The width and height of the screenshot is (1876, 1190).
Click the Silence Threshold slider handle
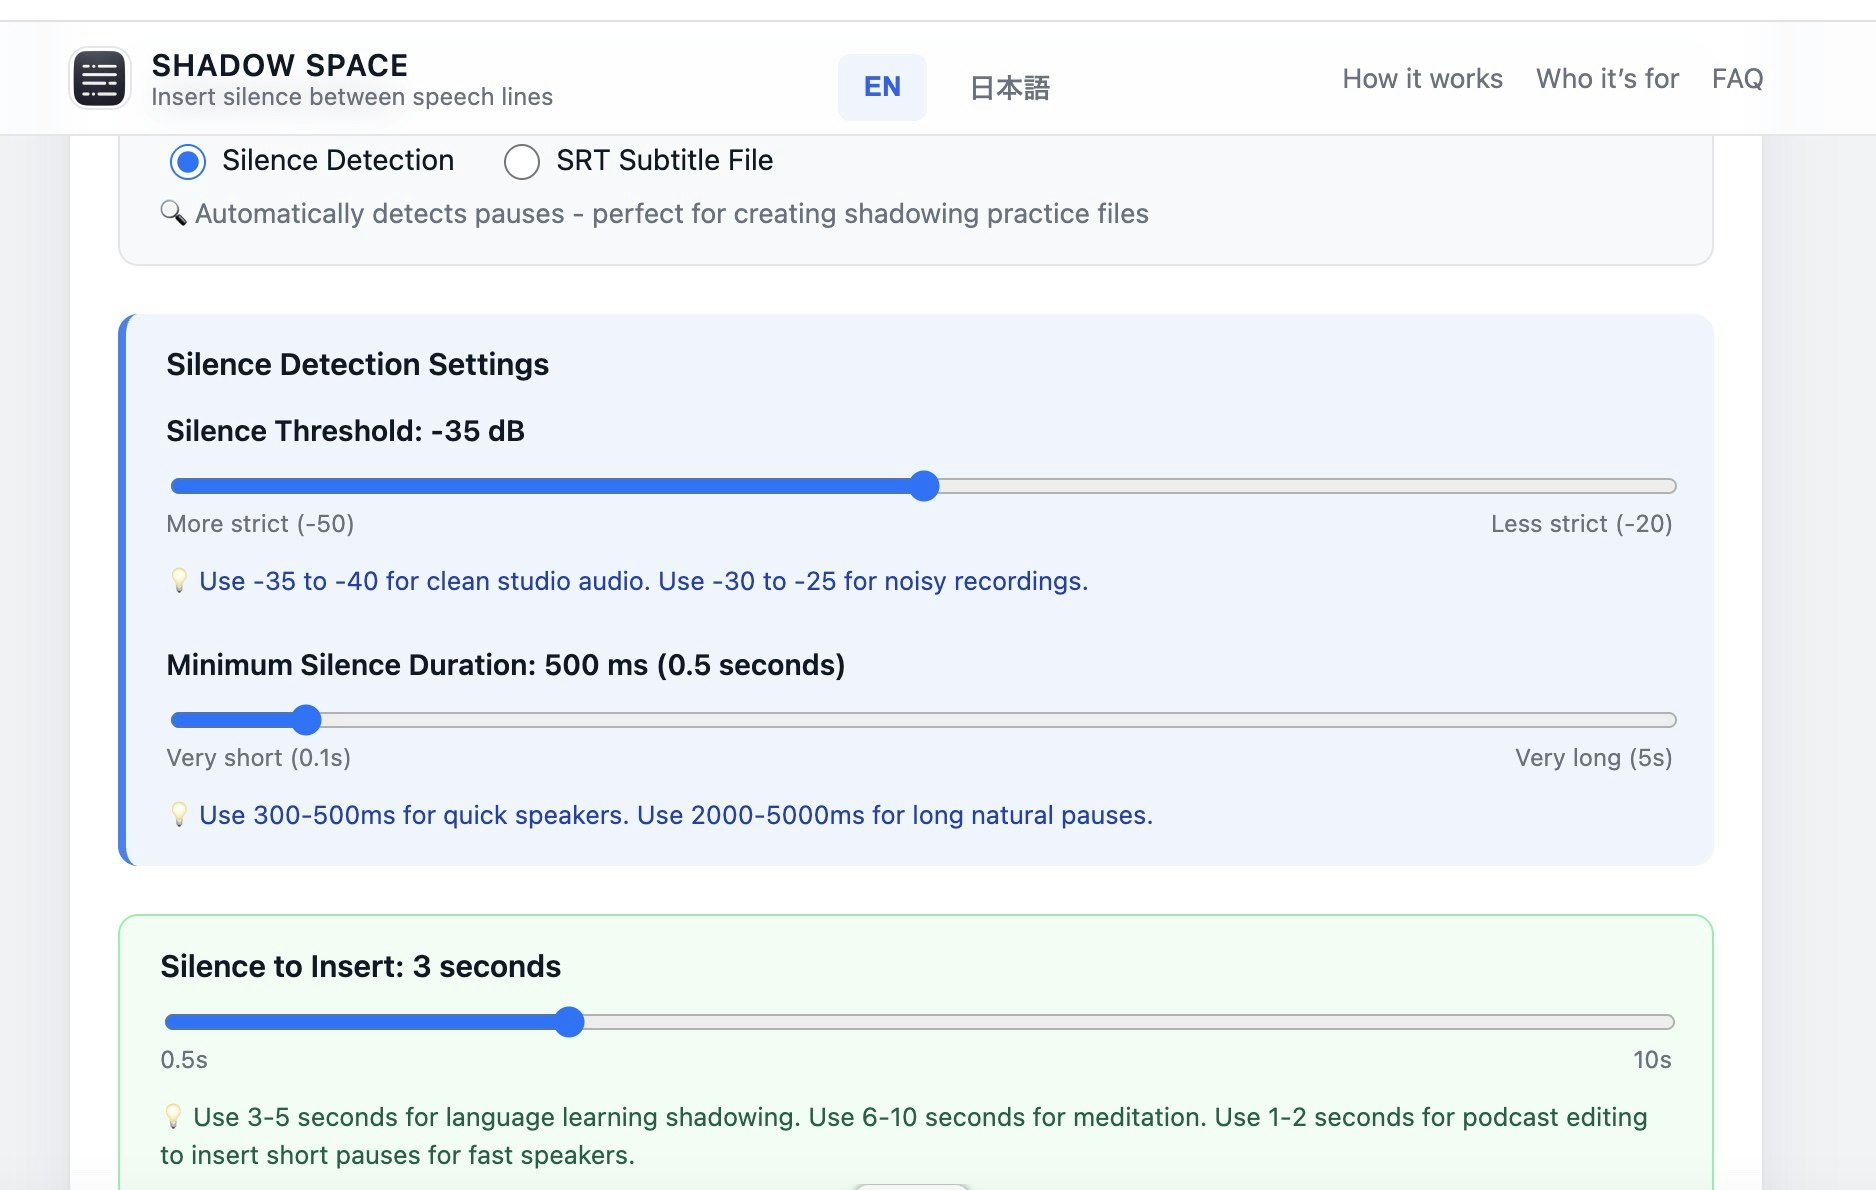pyautogui.click(x=924, y=486)
